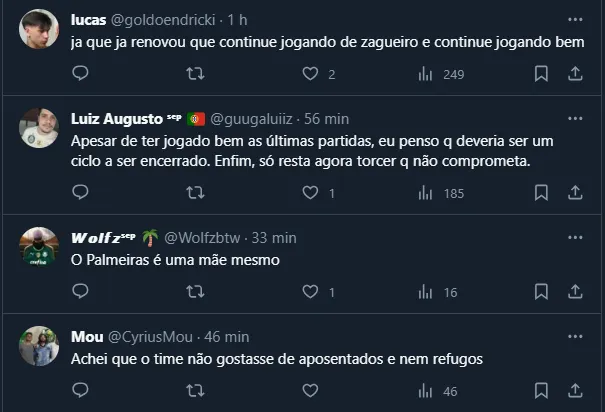This screenshot has height=412, width=605.
Task: Repost the Wolfz tweet about Palmeiras
Action: [196, 292]
